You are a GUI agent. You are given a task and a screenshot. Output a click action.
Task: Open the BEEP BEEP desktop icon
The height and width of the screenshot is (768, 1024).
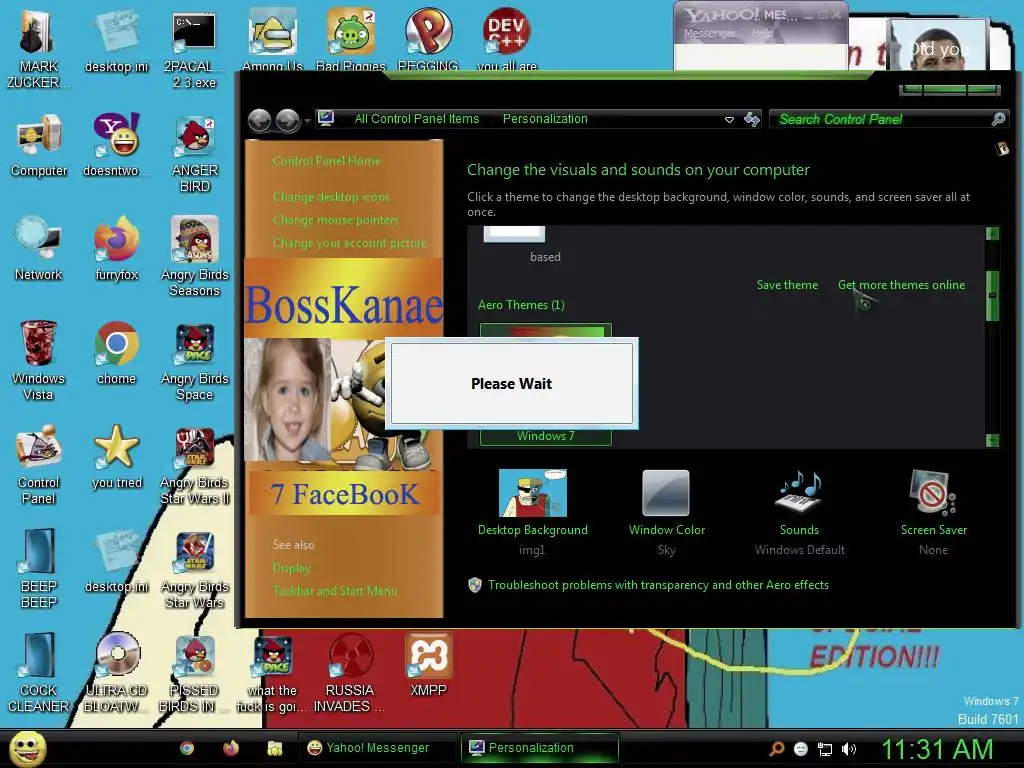[39, 569]
